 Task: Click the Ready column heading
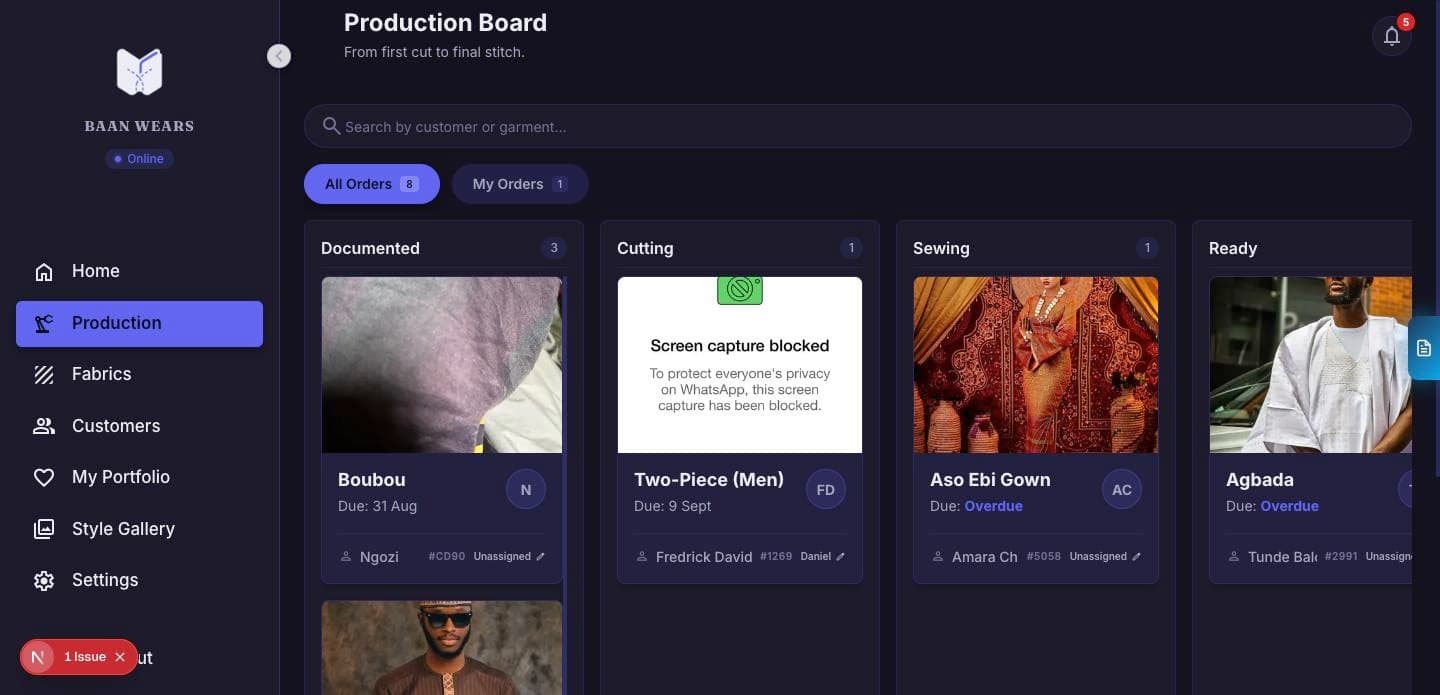pyautogui.click(x=1233, y=248)
